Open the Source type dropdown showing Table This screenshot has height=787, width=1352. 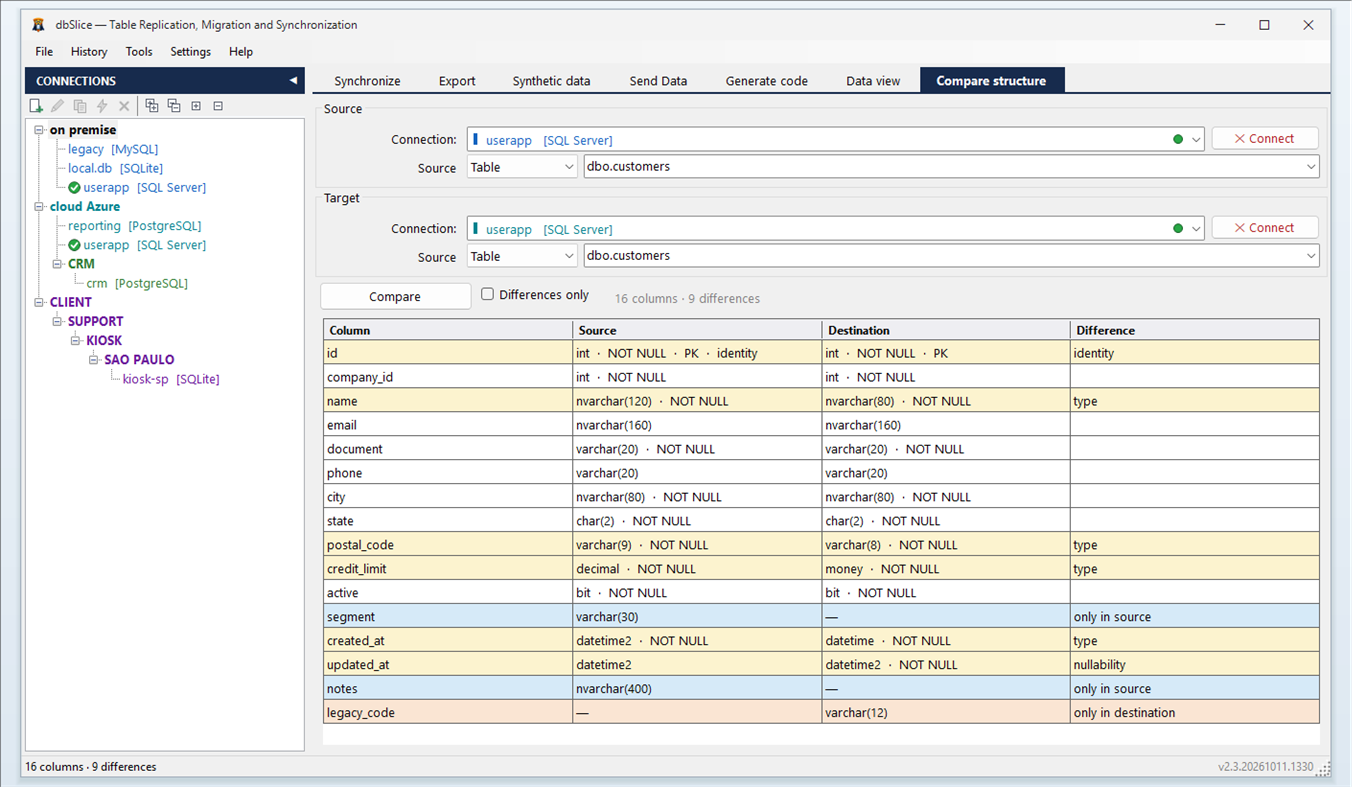522,168
